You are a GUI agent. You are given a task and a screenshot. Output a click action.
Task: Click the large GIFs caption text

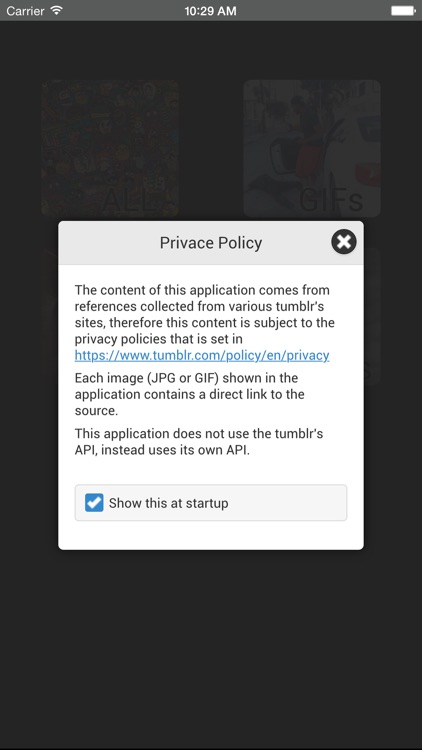(x=331, y=200)
